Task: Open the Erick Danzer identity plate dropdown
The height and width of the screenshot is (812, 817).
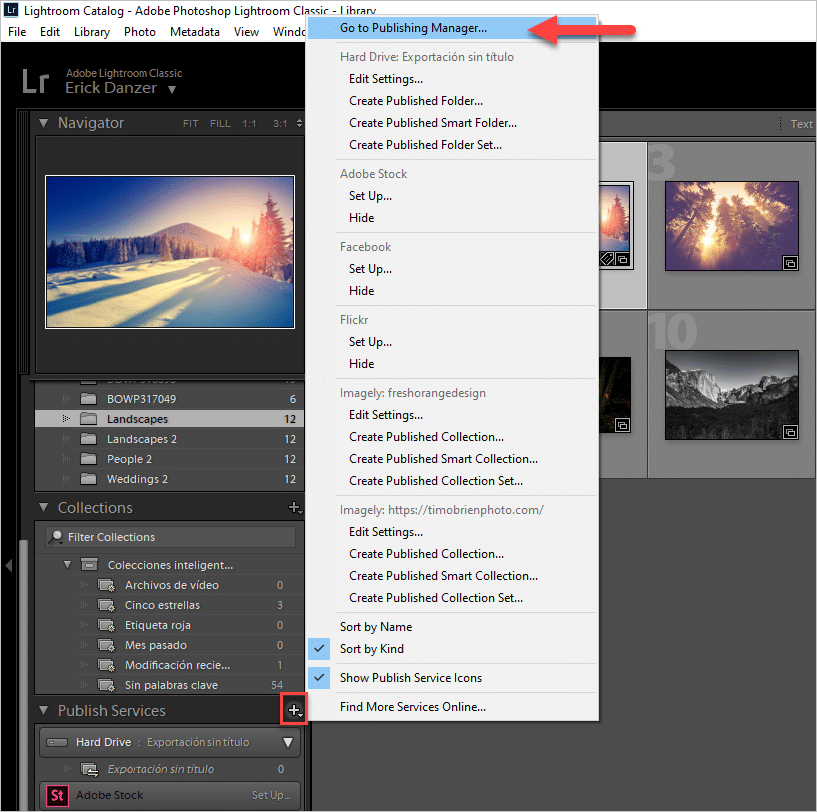Action: click(172, 90)
